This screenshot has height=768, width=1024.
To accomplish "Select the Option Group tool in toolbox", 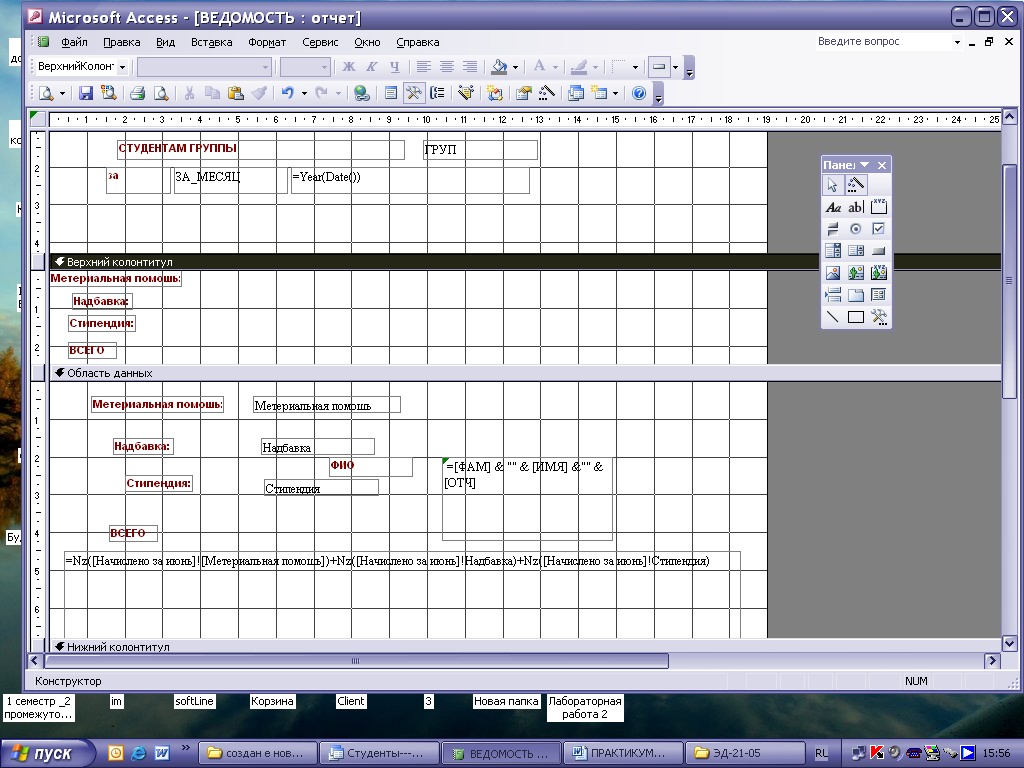I will coord(879,208).
